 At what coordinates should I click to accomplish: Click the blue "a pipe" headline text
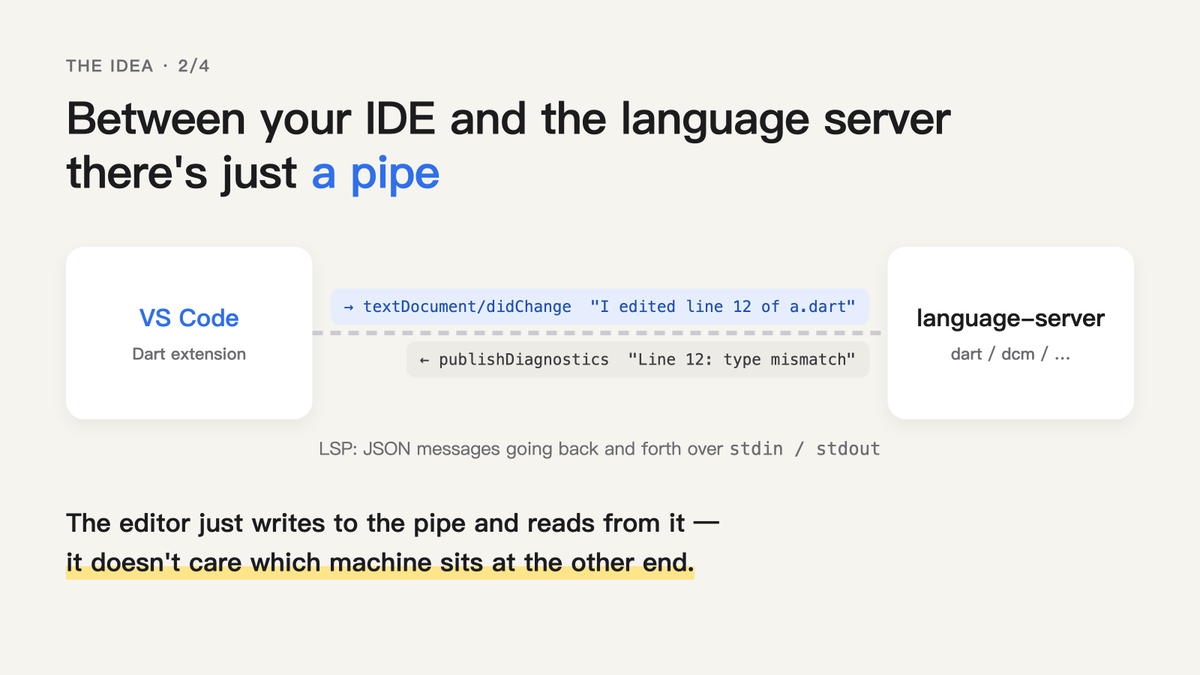pyautogui.click(x=375, y=173)
